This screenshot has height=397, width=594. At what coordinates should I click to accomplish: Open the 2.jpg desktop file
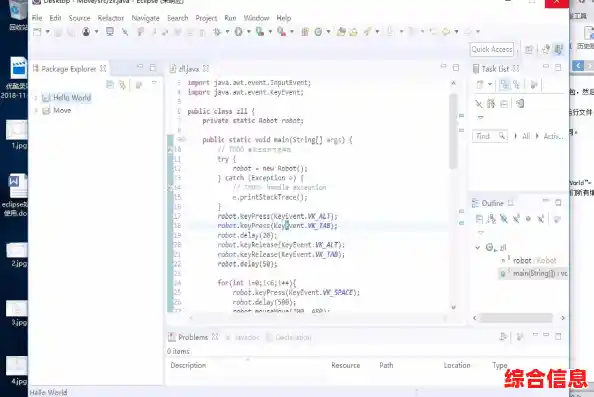[17, 256]
